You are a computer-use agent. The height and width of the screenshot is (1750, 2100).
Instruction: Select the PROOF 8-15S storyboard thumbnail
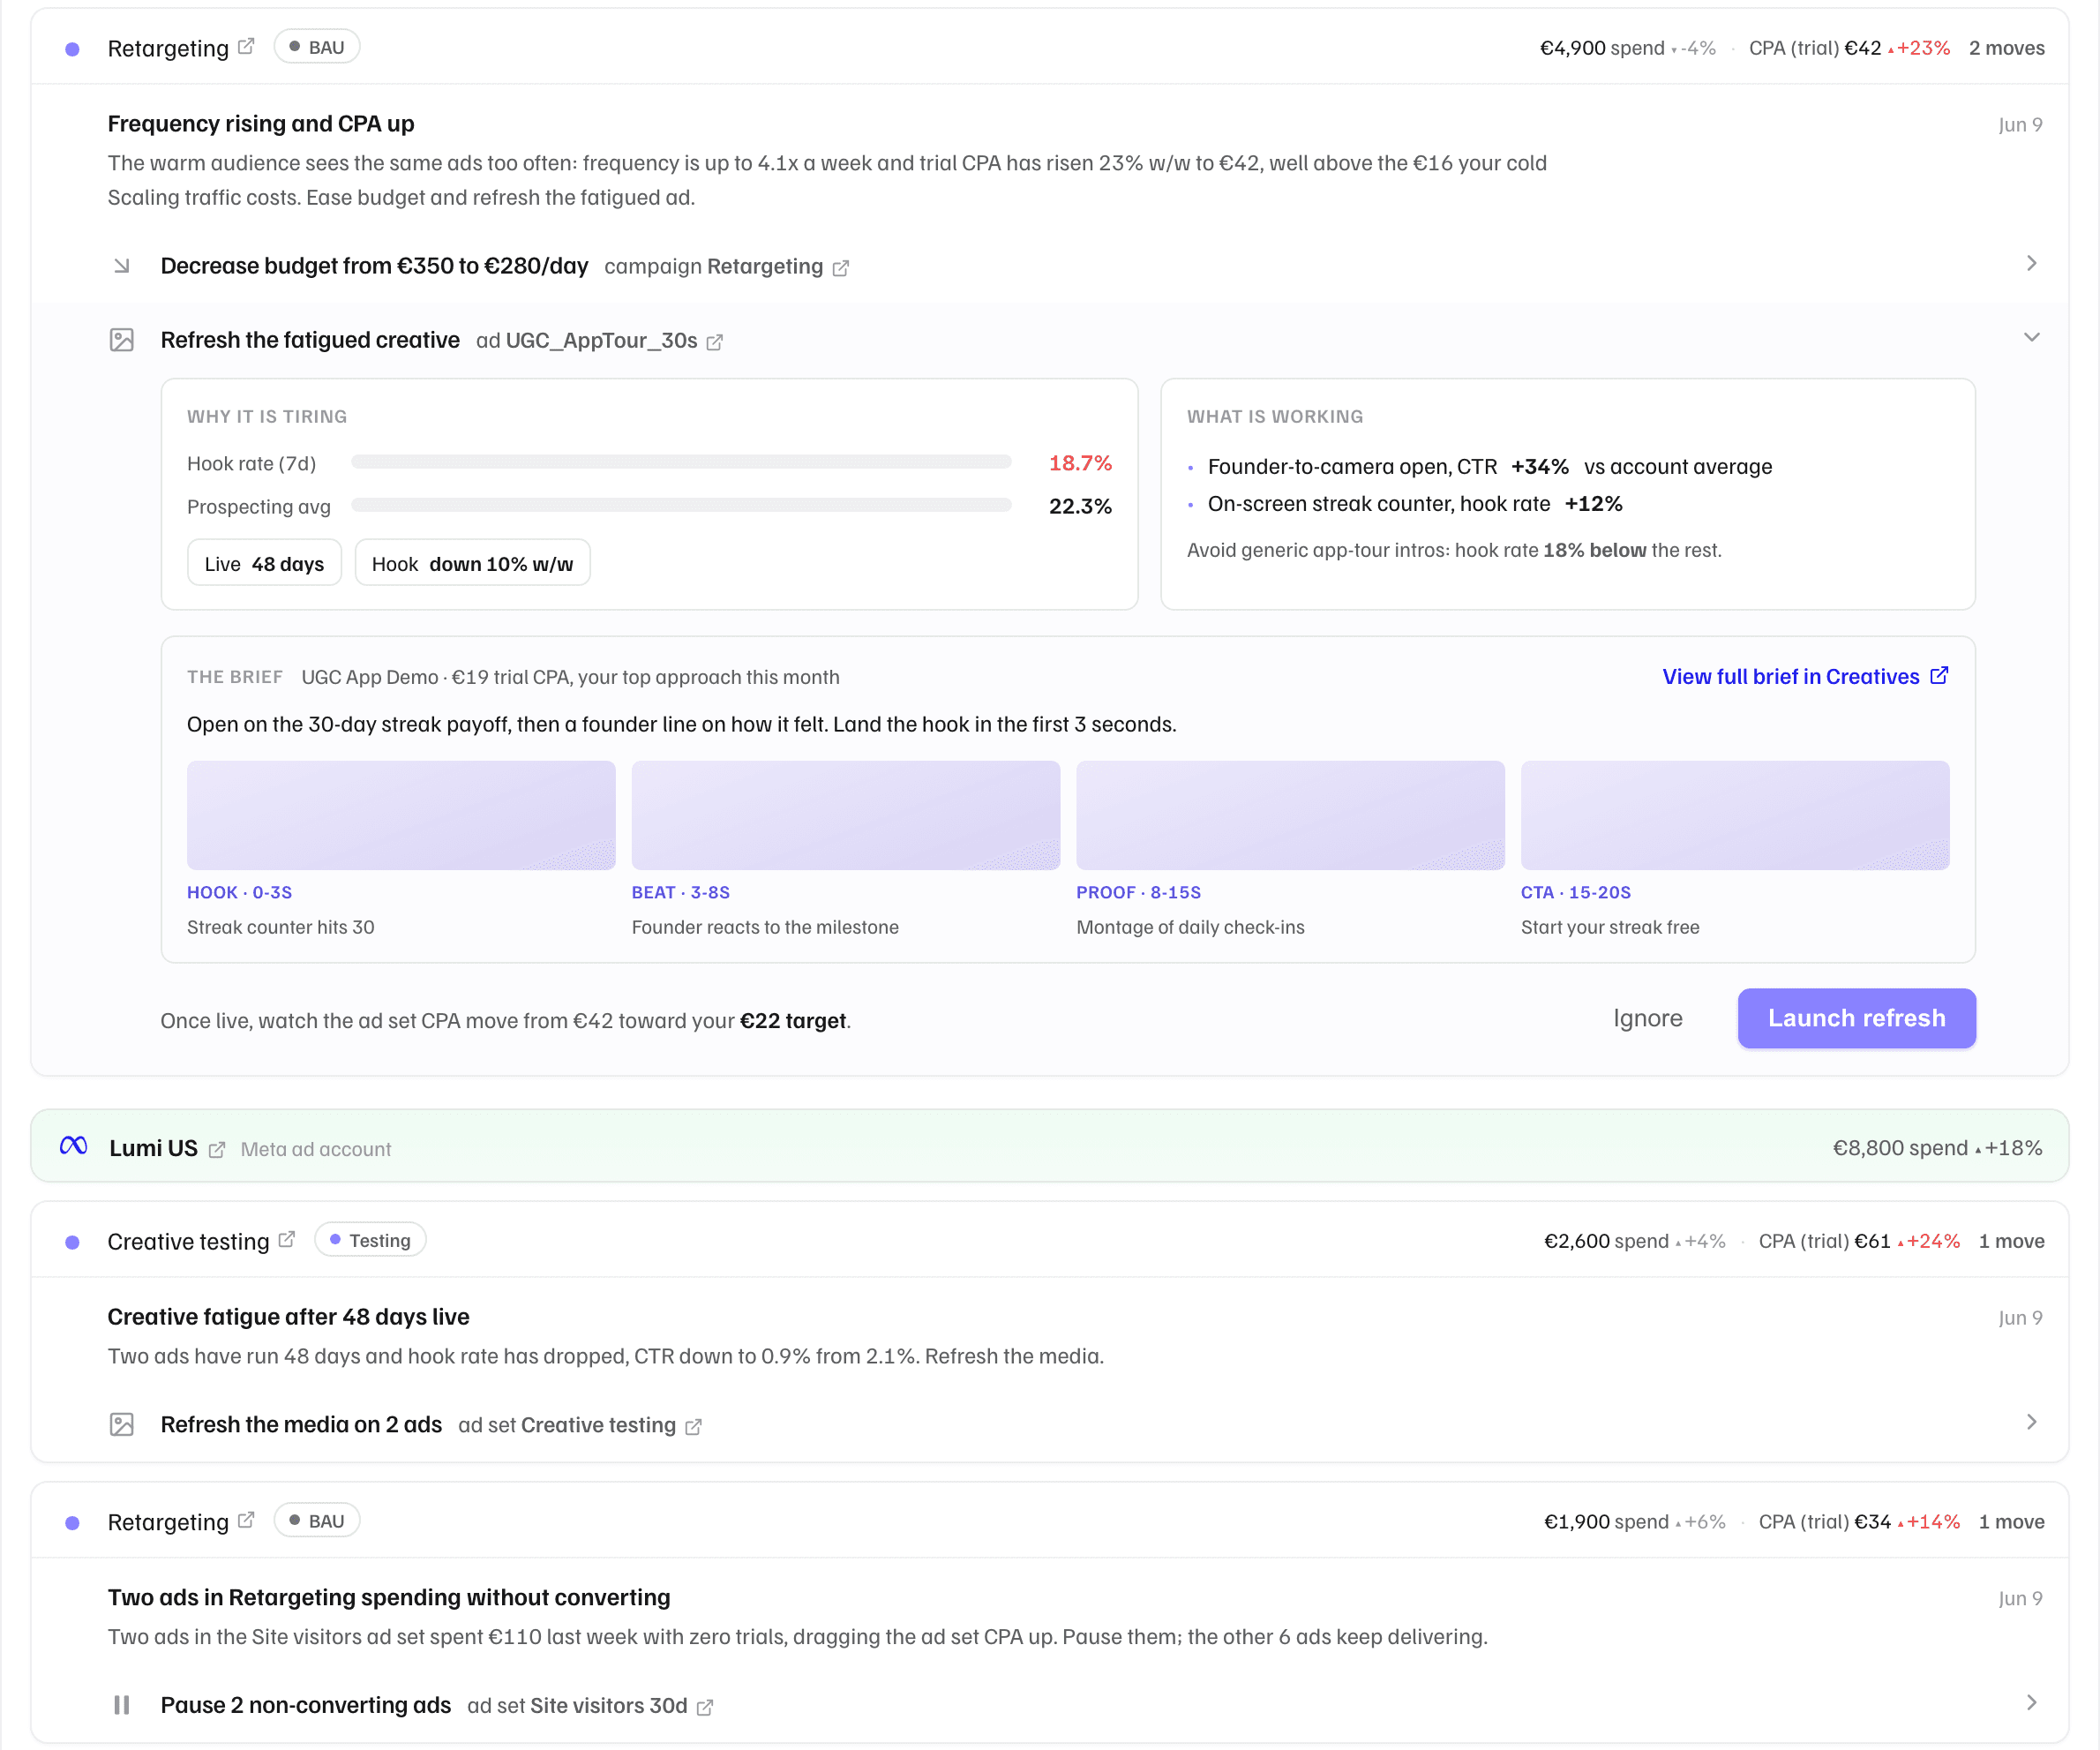click(x=1290, y=815)
